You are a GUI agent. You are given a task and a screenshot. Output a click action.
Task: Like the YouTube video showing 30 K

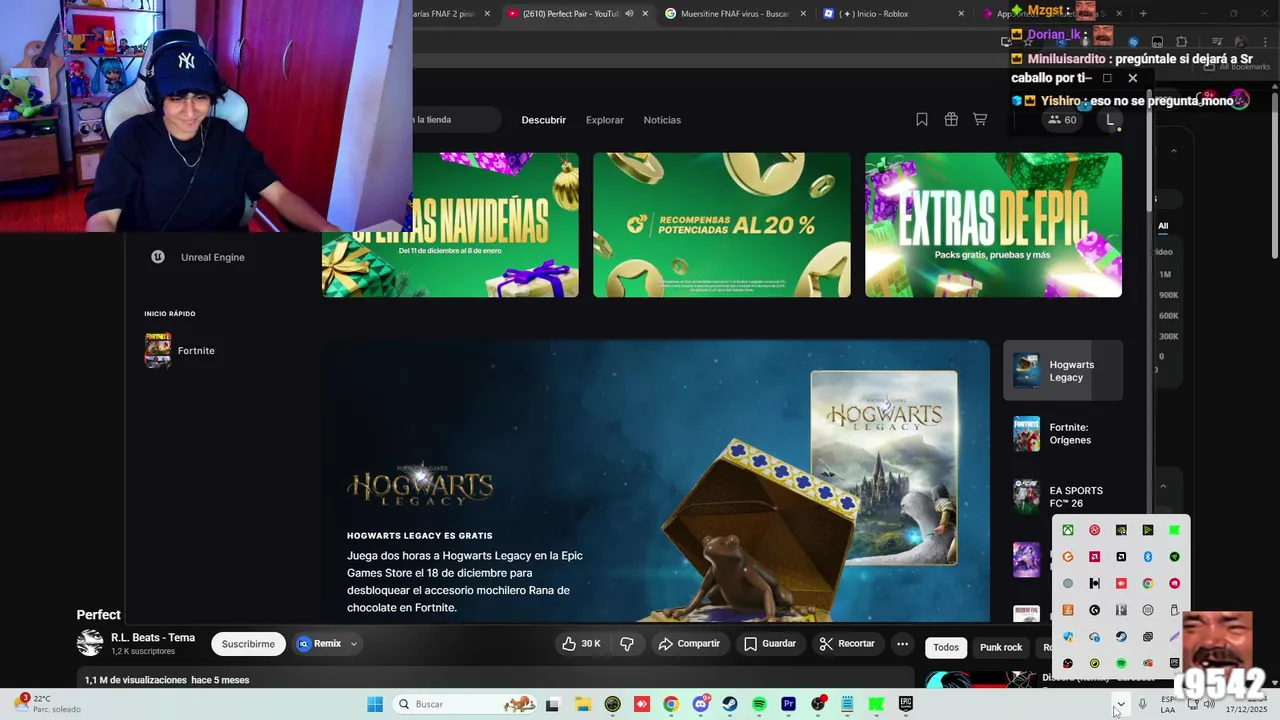(x=581, y=644)
